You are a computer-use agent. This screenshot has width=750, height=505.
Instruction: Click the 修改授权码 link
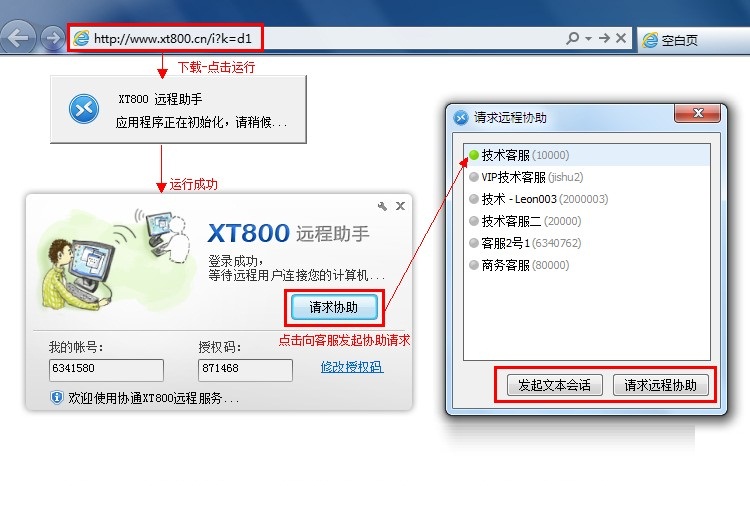(x=352, y=367)
